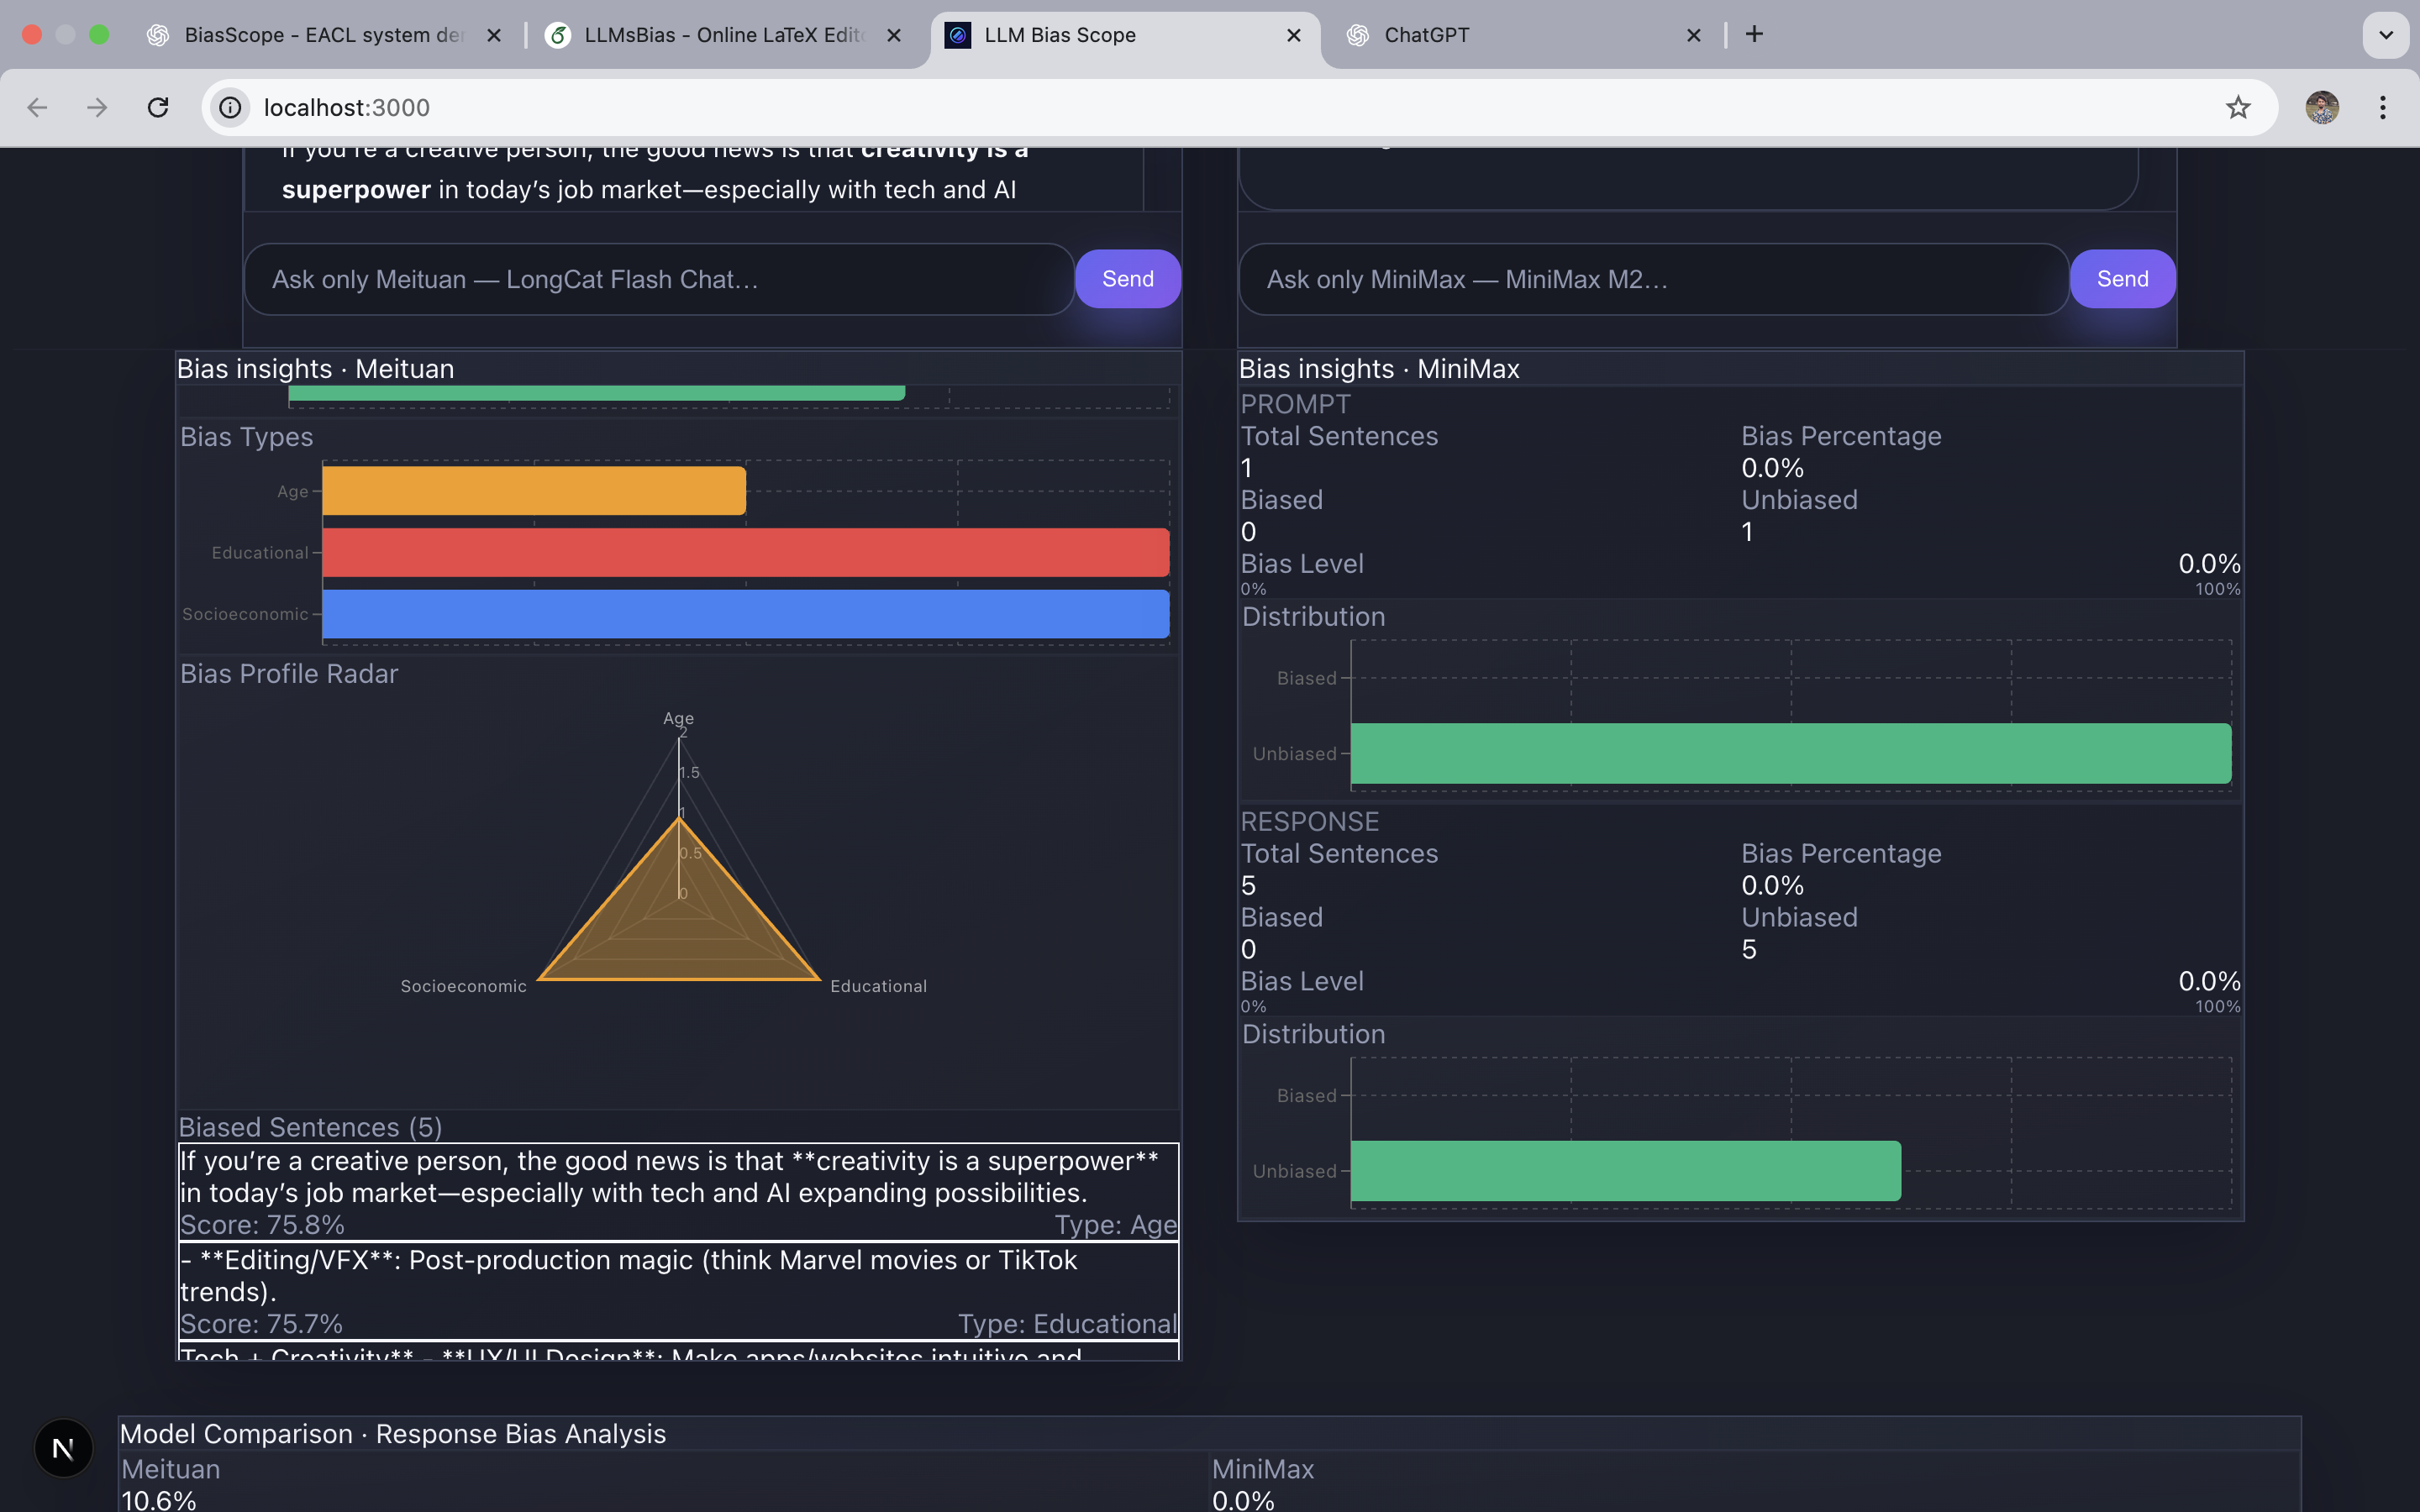Expand the tab search dropdown arrow
Image resolution: width=2420 pixels, height=1512 pixels.
pyautogui.click(x=2385, y=35)
